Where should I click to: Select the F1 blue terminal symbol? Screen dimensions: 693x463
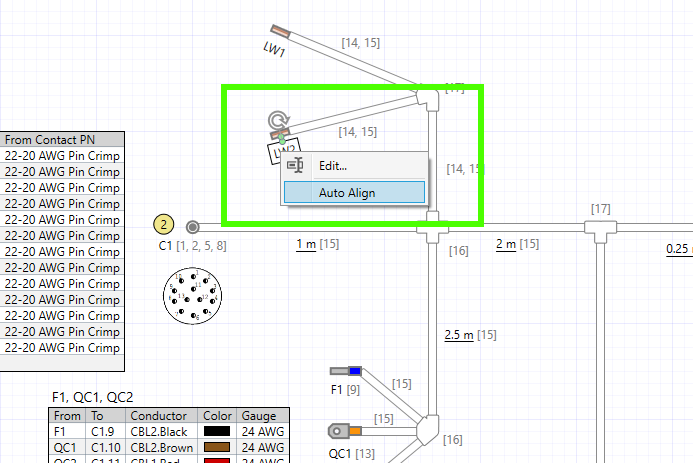tap(346, 371)
